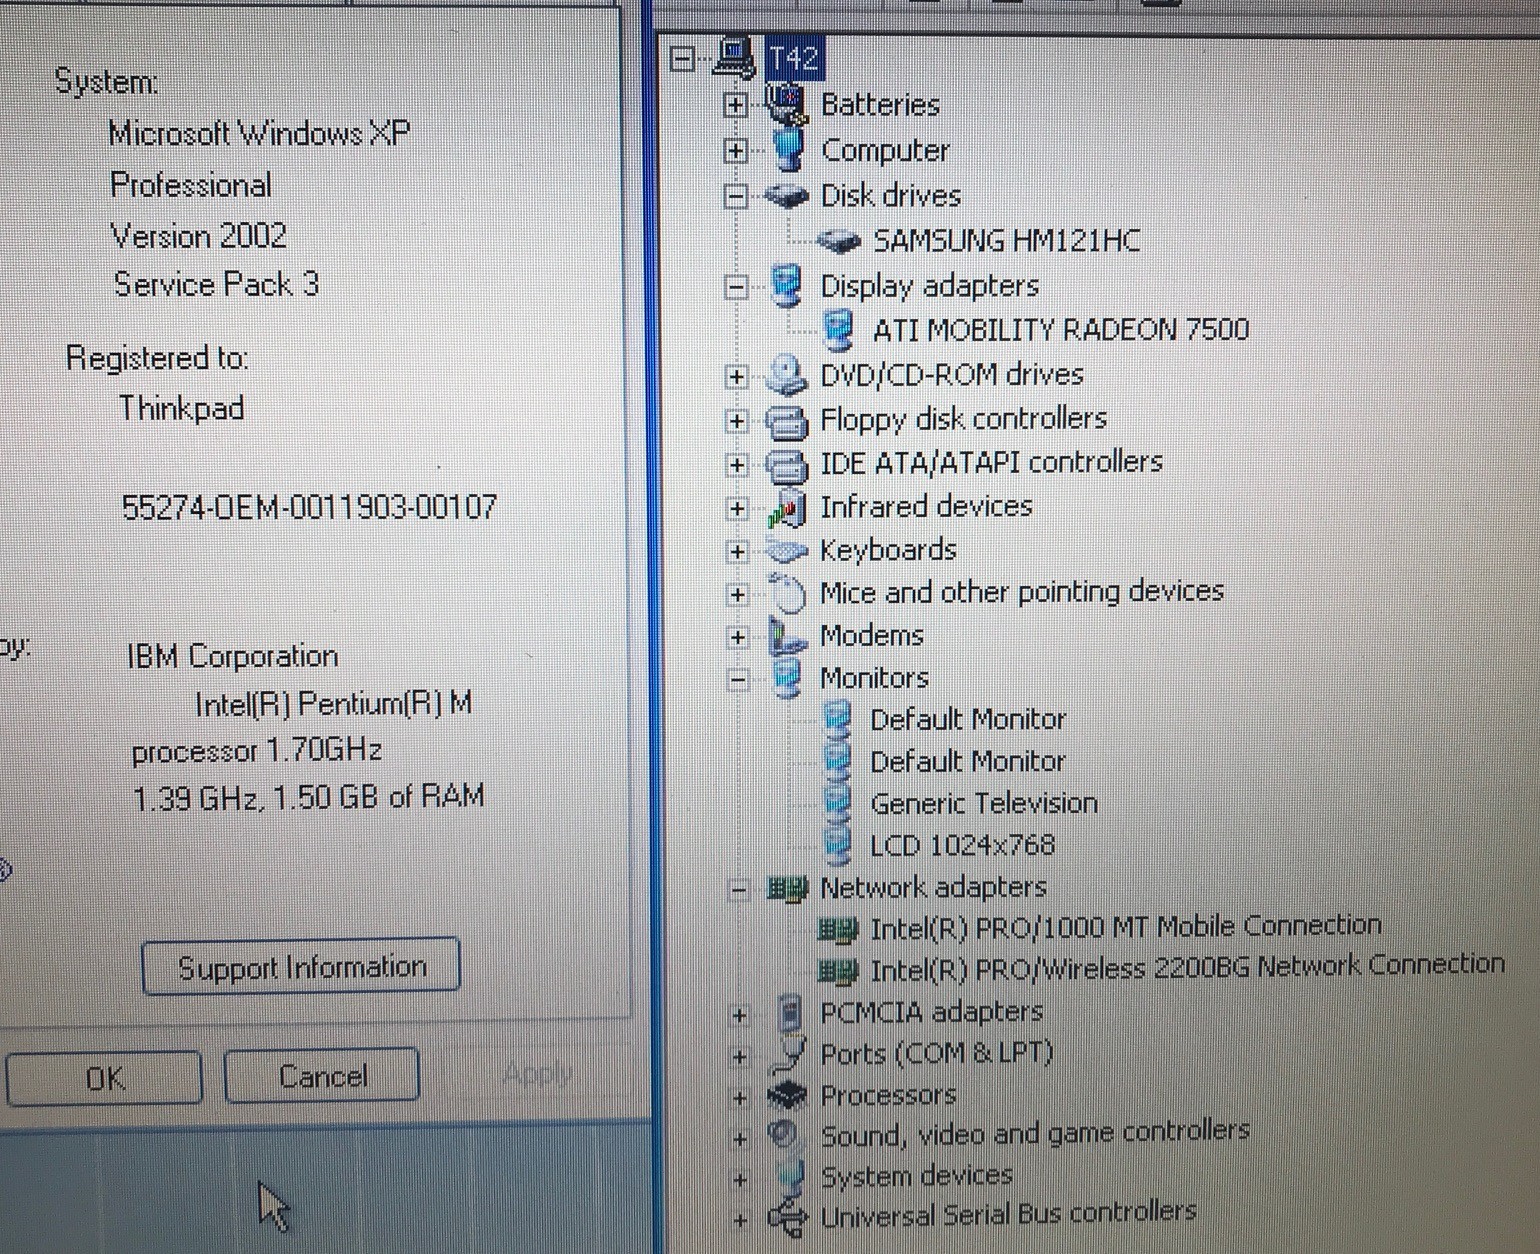1540x1254 pixels.
Task: Click the DVD/CD-ROM drives icon
Action: coord(787,375)
